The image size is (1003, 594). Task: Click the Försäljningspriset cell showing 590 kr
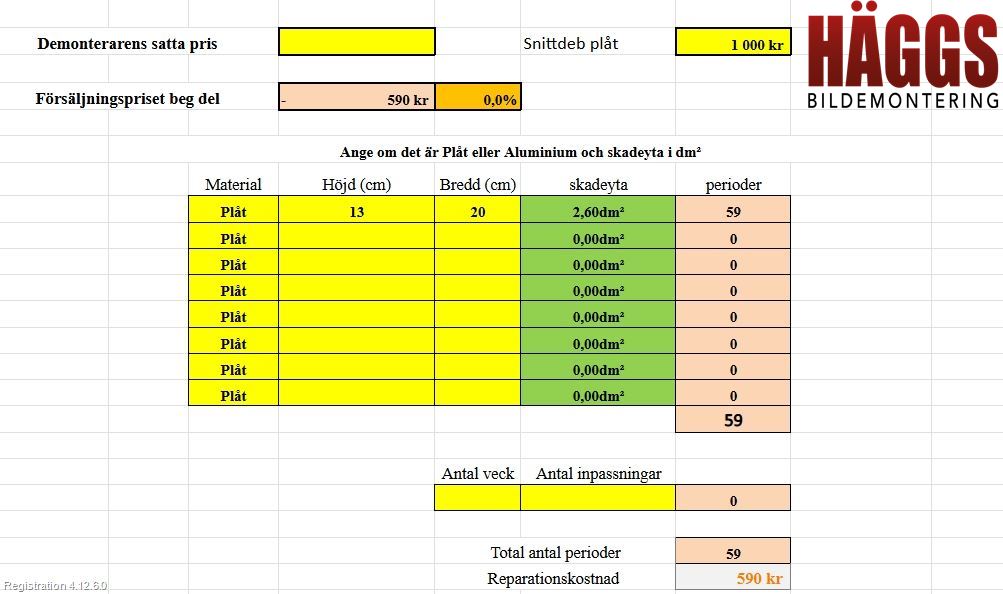(357, 97)
